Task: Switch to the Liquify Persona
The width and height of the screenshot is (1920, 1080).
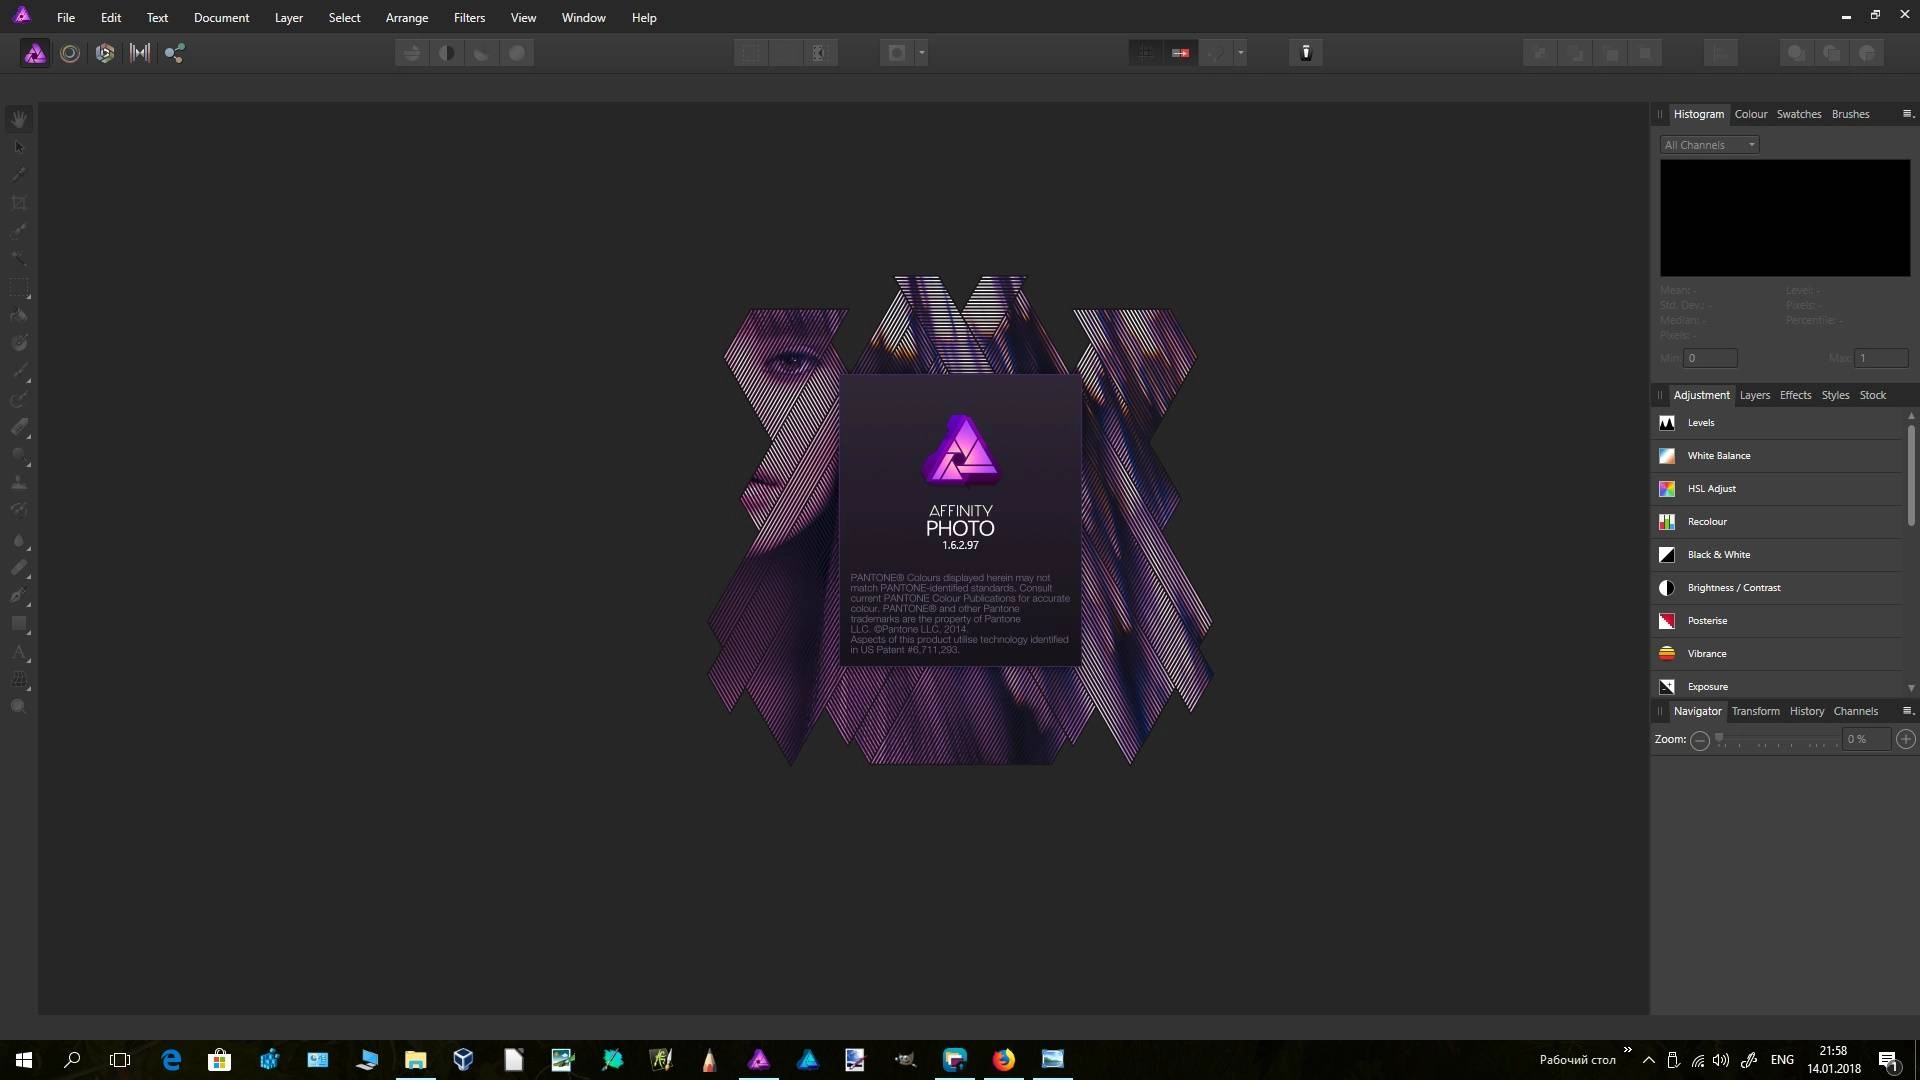Action: click(70, 53)
